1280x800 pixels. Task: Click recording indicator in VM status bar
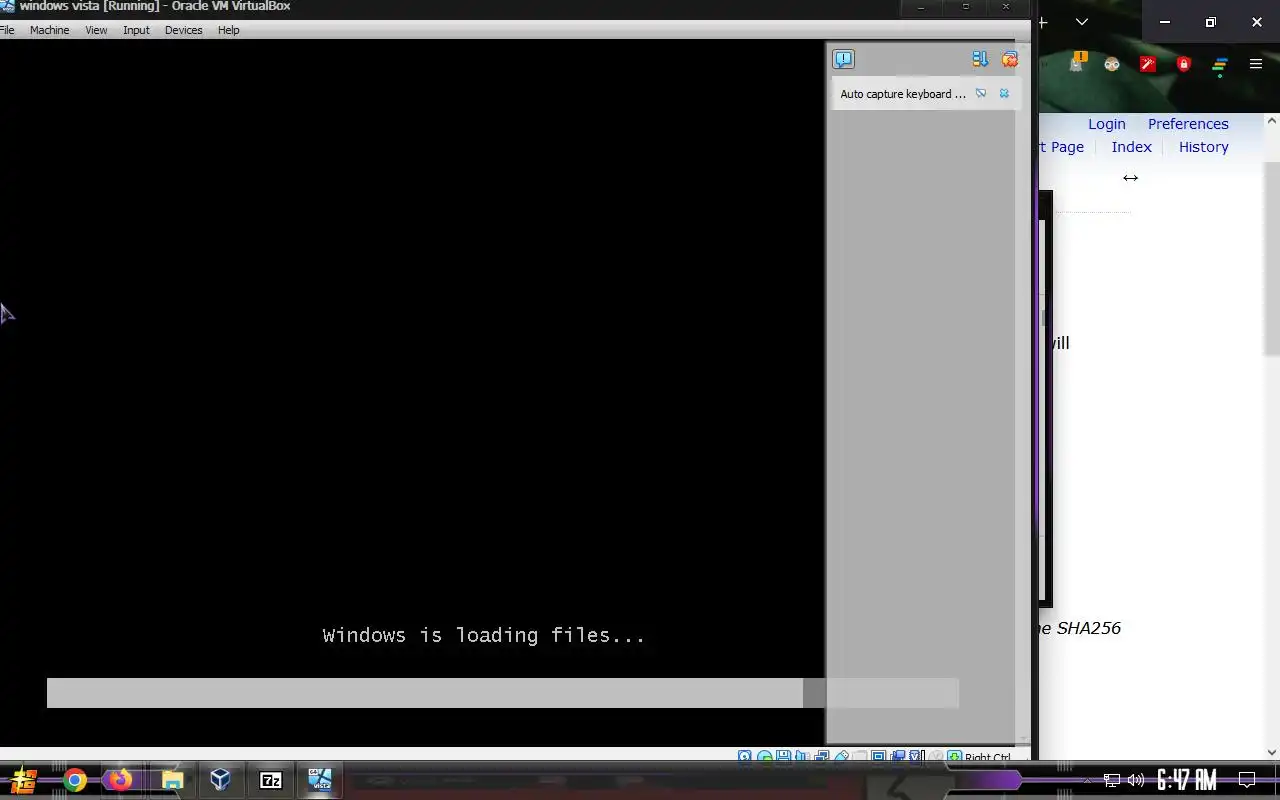click(x=897, y=757)
